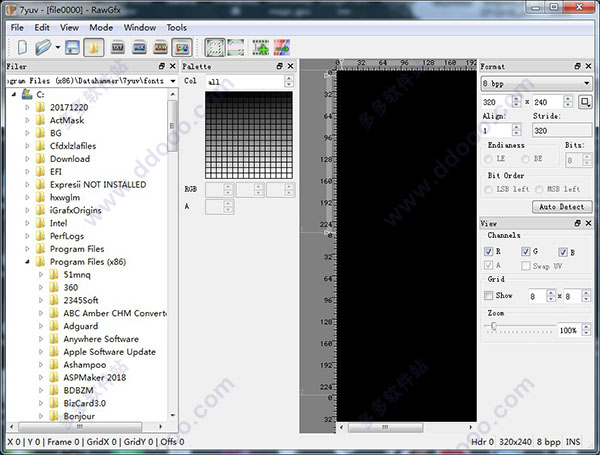Float the Filer panel

pos(162,66)
